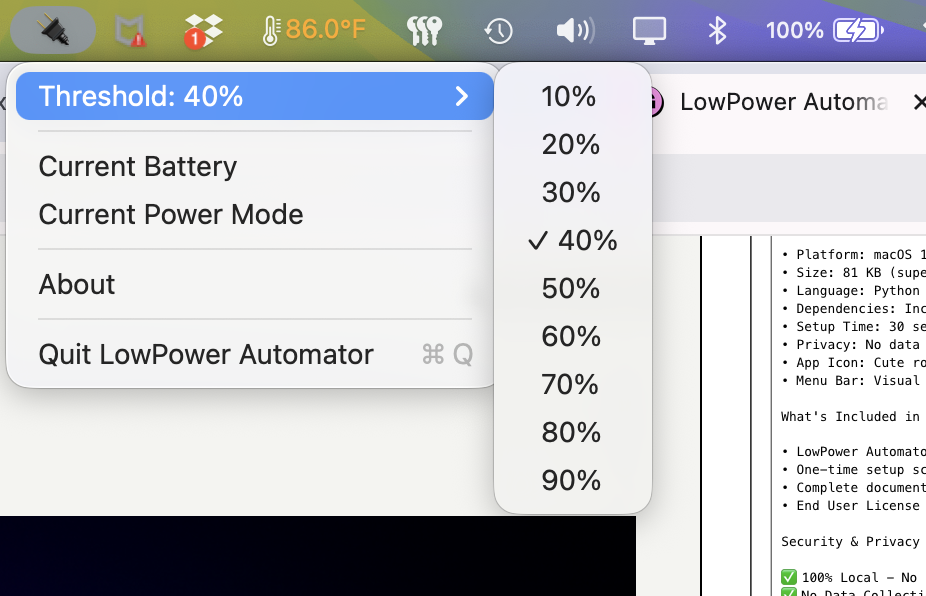Click the Screen Mirroring display icon
926x596 pixels.
click(649, 30)
